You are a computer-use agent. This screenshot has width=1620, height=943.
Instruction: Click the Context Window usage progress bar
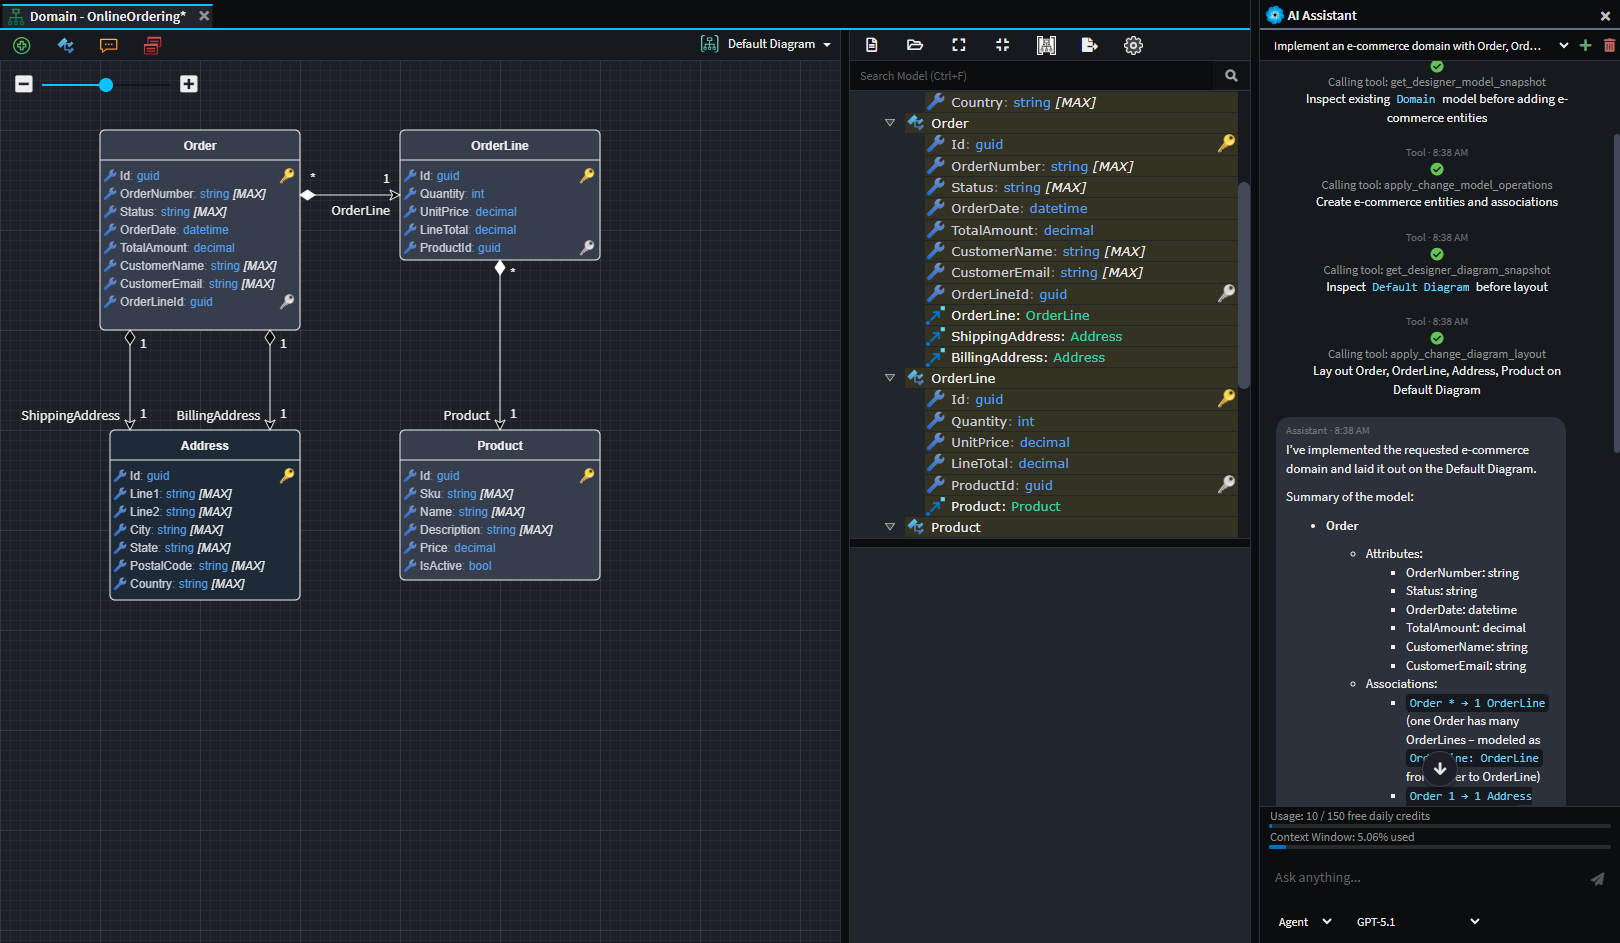click(x=1439, y=847)
